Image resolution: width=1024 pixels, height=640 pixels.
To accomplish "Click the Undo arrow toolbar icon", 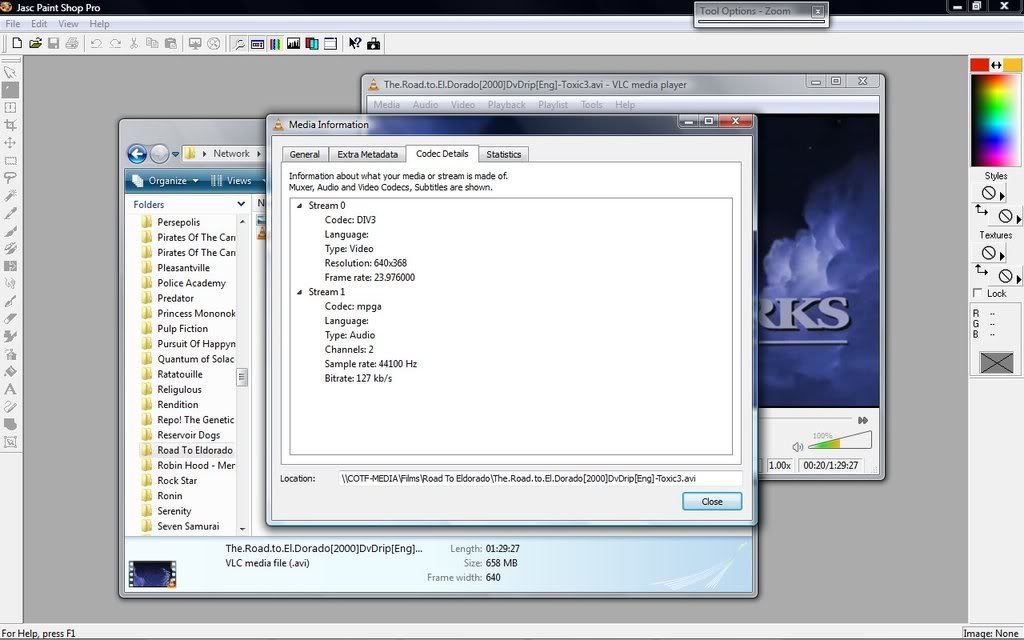I will pyautogui.click(x=96, y=43).
